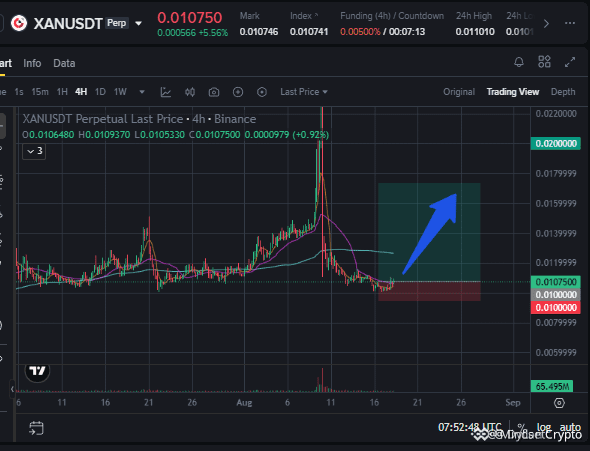Image resolution: width=590 pixels, height=451 pixels.
Task: Click the 07:52:48 UTC time zone display
Action: tap(470, 428)
